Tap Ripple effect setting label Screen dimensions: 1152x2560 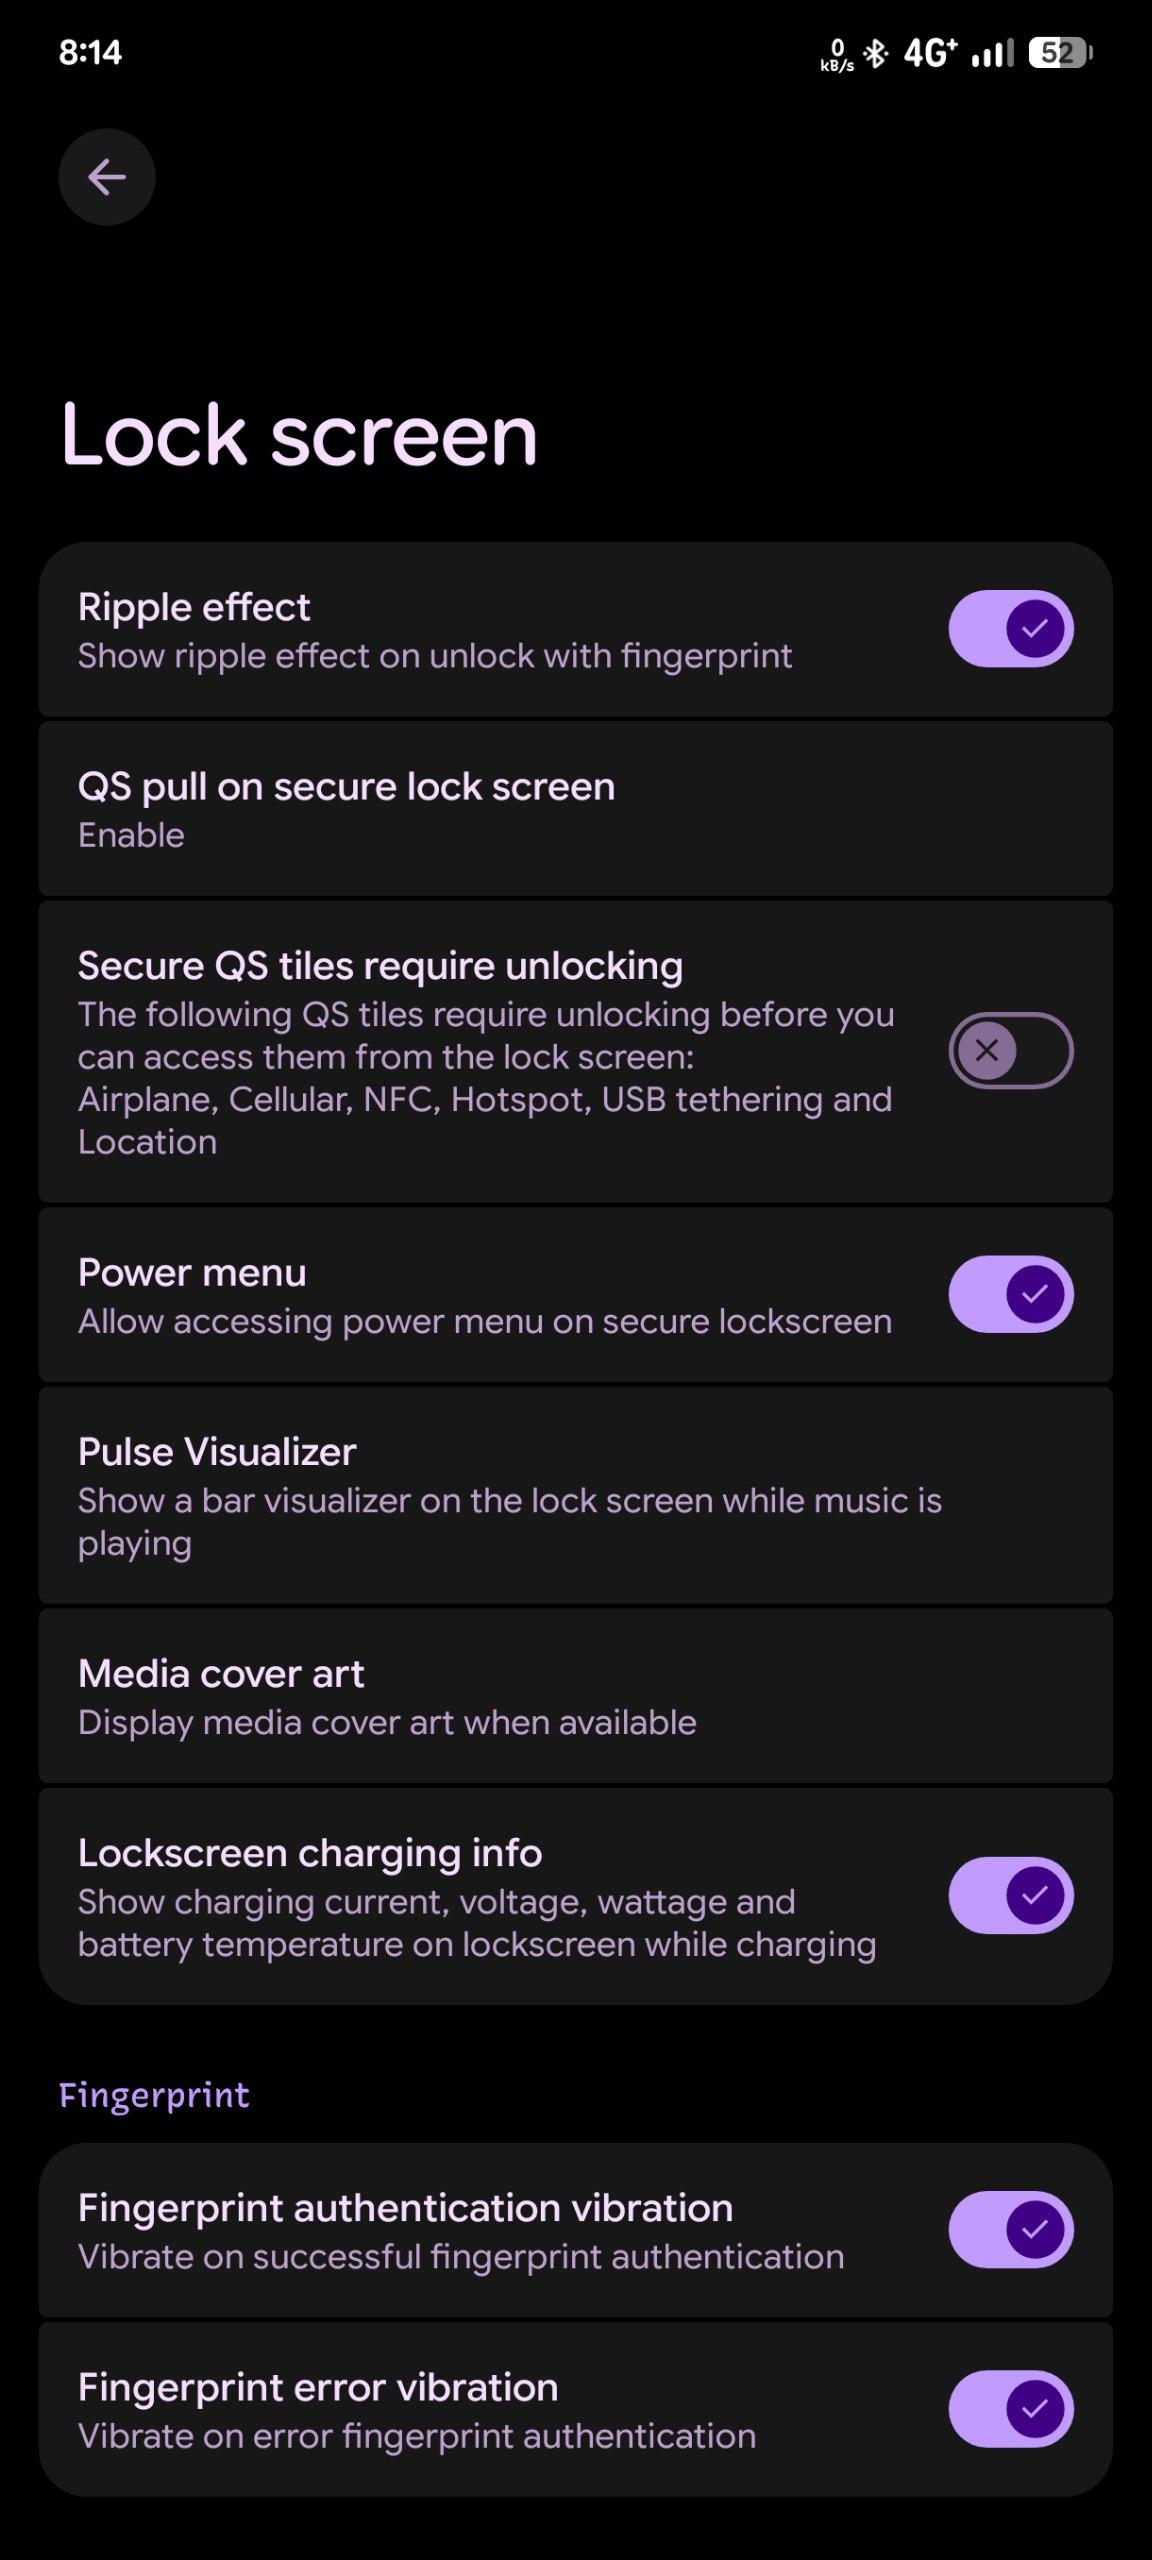[x=194, y=607]
